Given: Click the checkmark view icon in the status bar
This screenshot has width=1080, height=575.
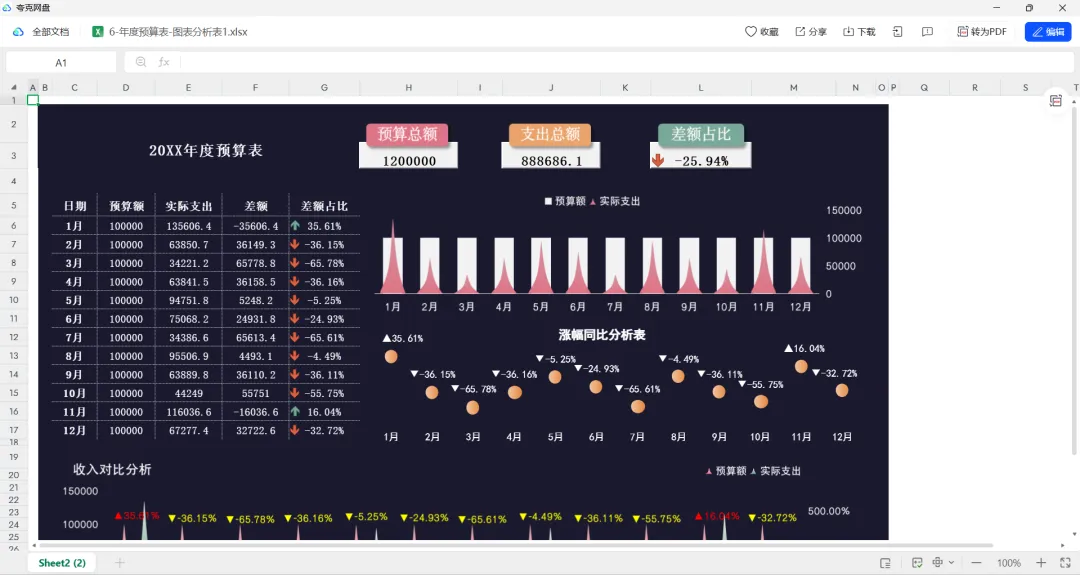Looking at the screenshot, I should tap(917, 563).
